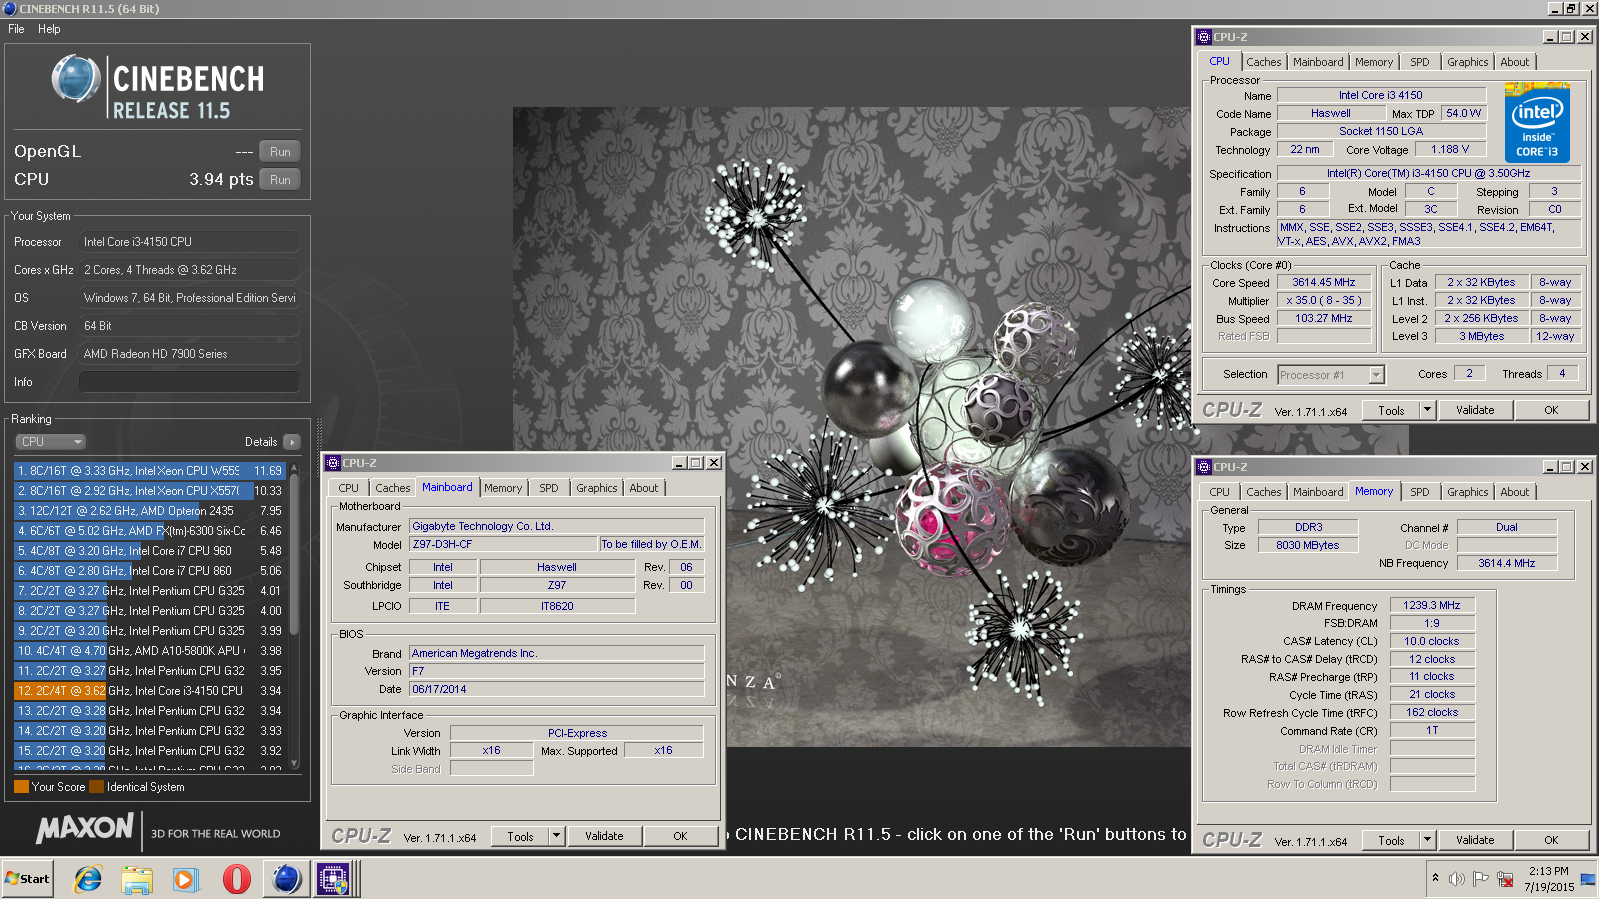This screenshot has width=1599, height=899.
Task: Open About tab in top CPU-Z window
Action: click(x=1514, y=62)
